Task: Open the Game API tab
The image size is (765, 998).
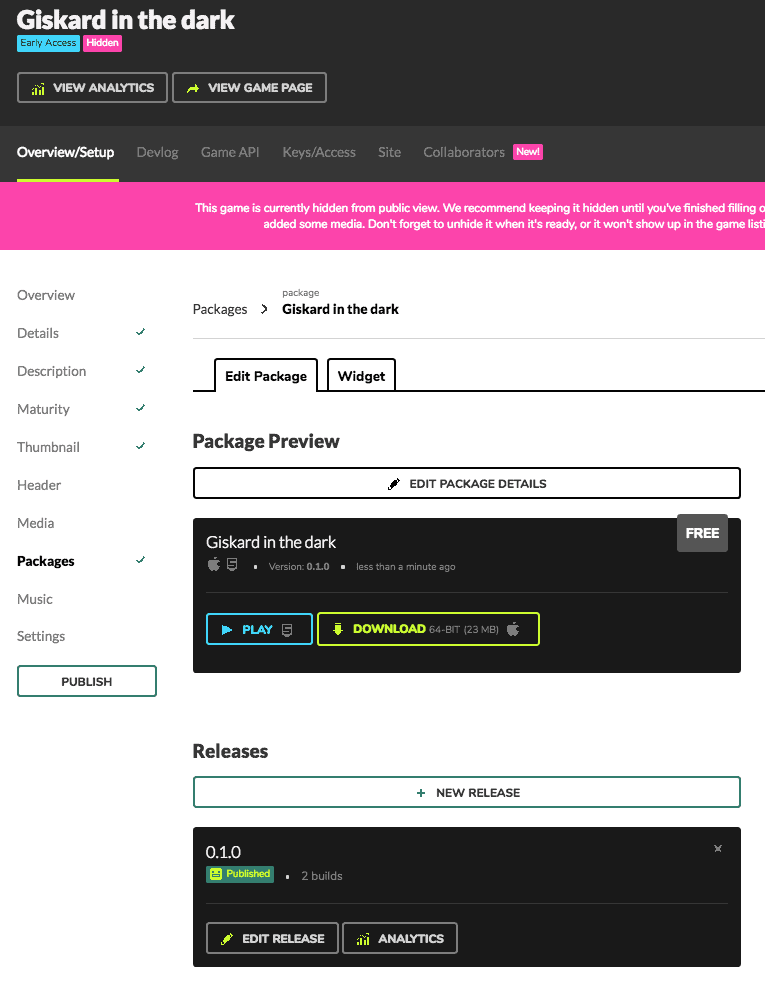Action: 230,152
